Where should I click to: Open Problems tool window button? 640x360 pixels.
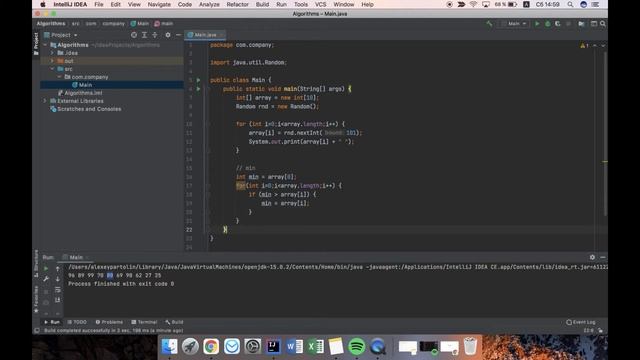109,322
